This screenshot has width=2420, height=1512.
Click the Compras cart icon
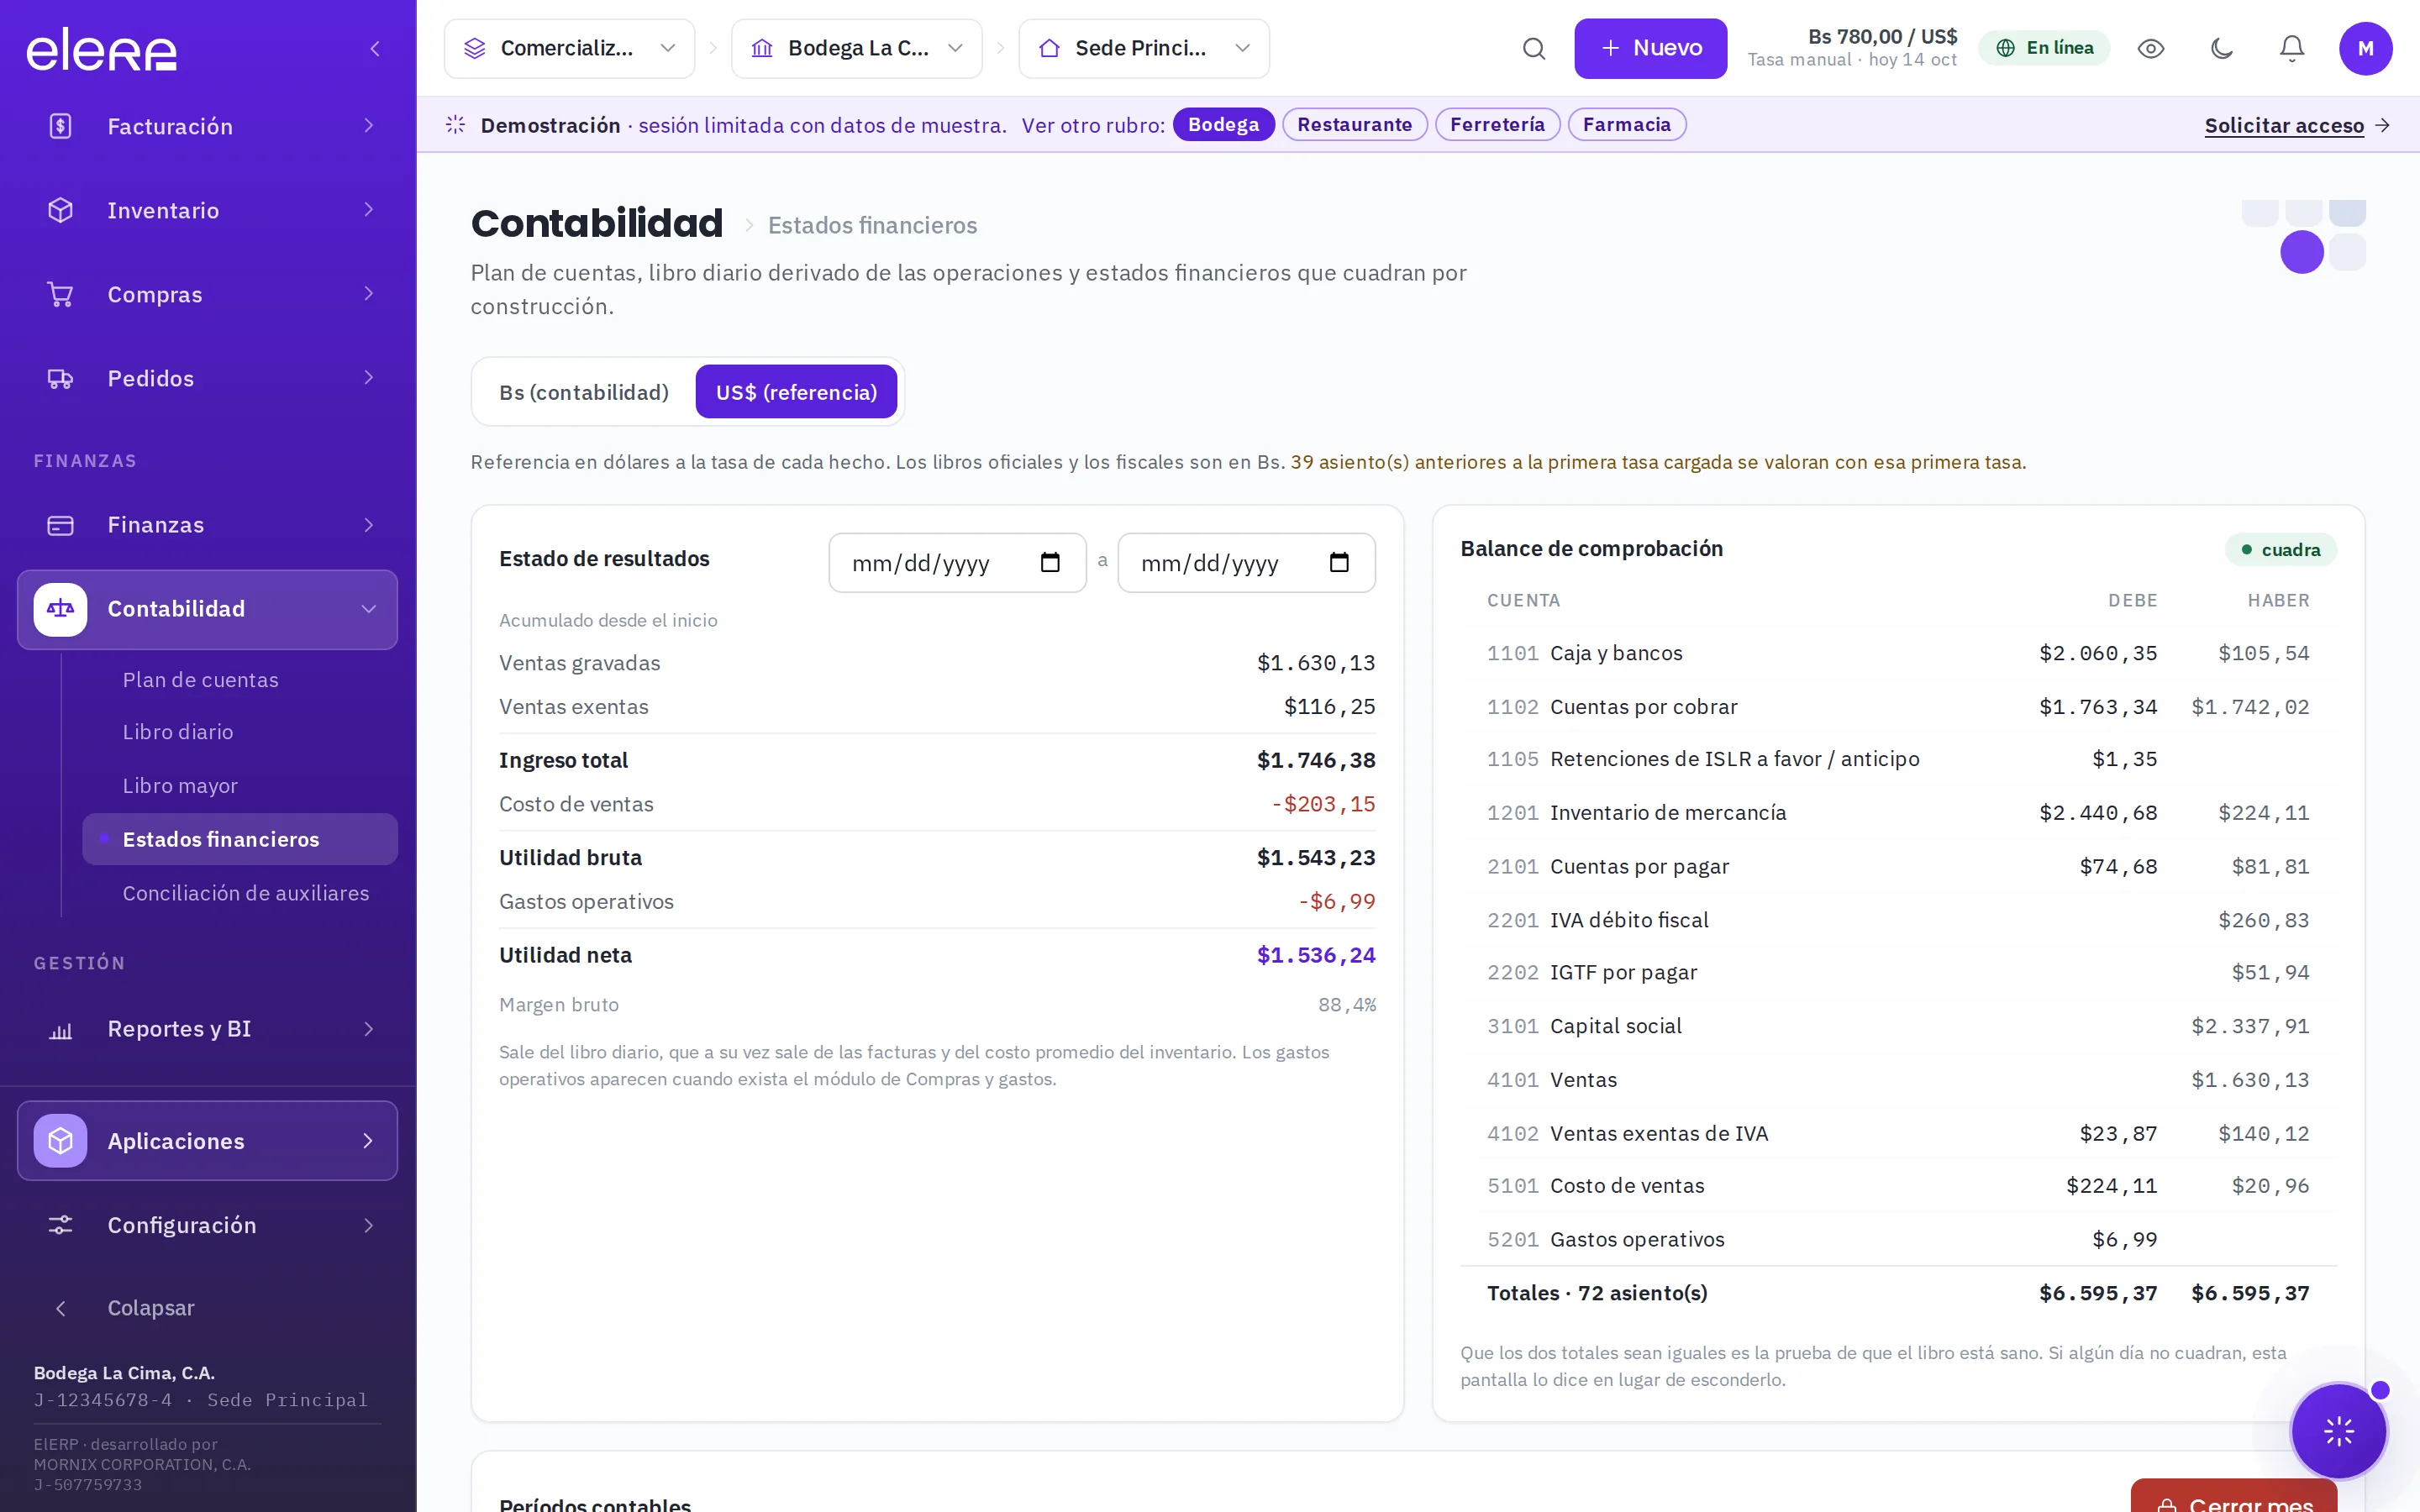(60, 294)
